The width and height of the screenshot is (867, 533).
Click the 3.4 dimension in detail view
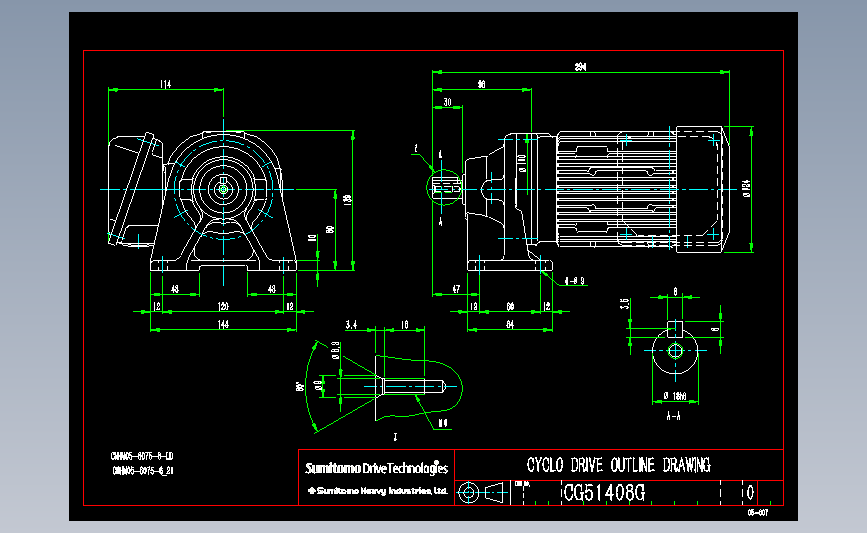click(351, 325)
